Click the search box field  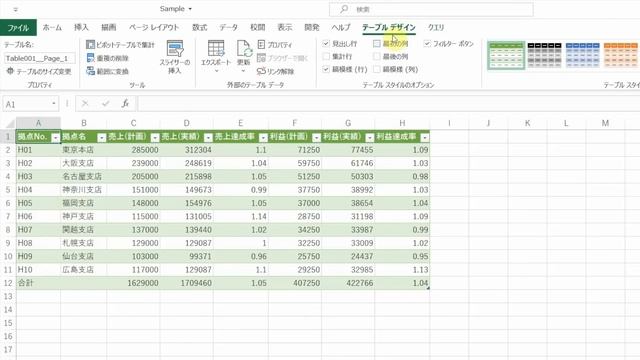[431, 9]
